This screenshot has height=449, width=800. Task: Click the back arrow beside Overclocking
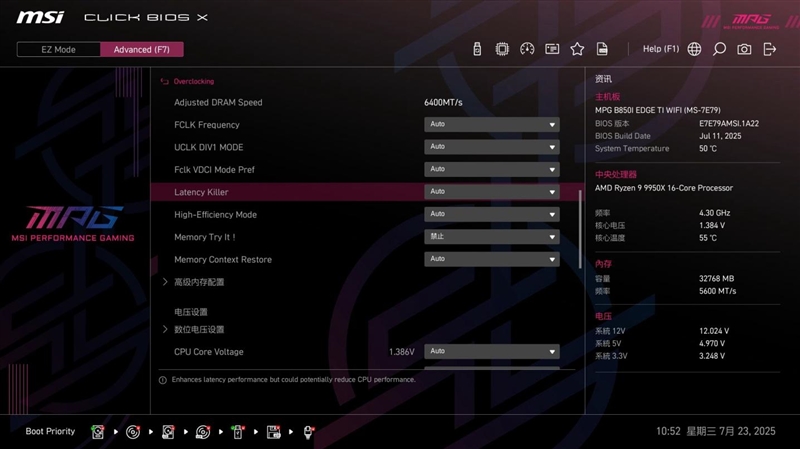(x=164, y=81)
